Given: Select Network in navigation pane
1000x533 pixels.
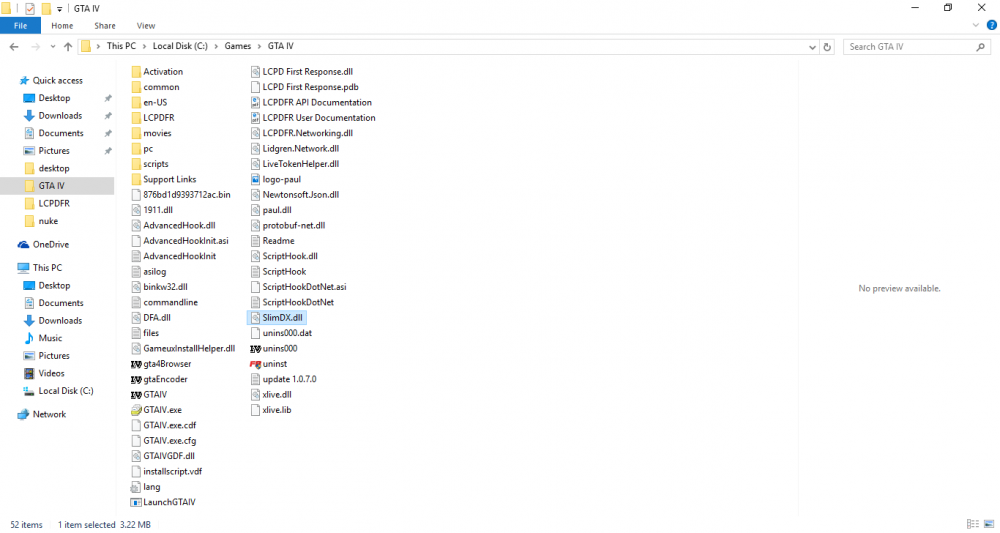Looking at the screenshot, I should click(49, 414).
